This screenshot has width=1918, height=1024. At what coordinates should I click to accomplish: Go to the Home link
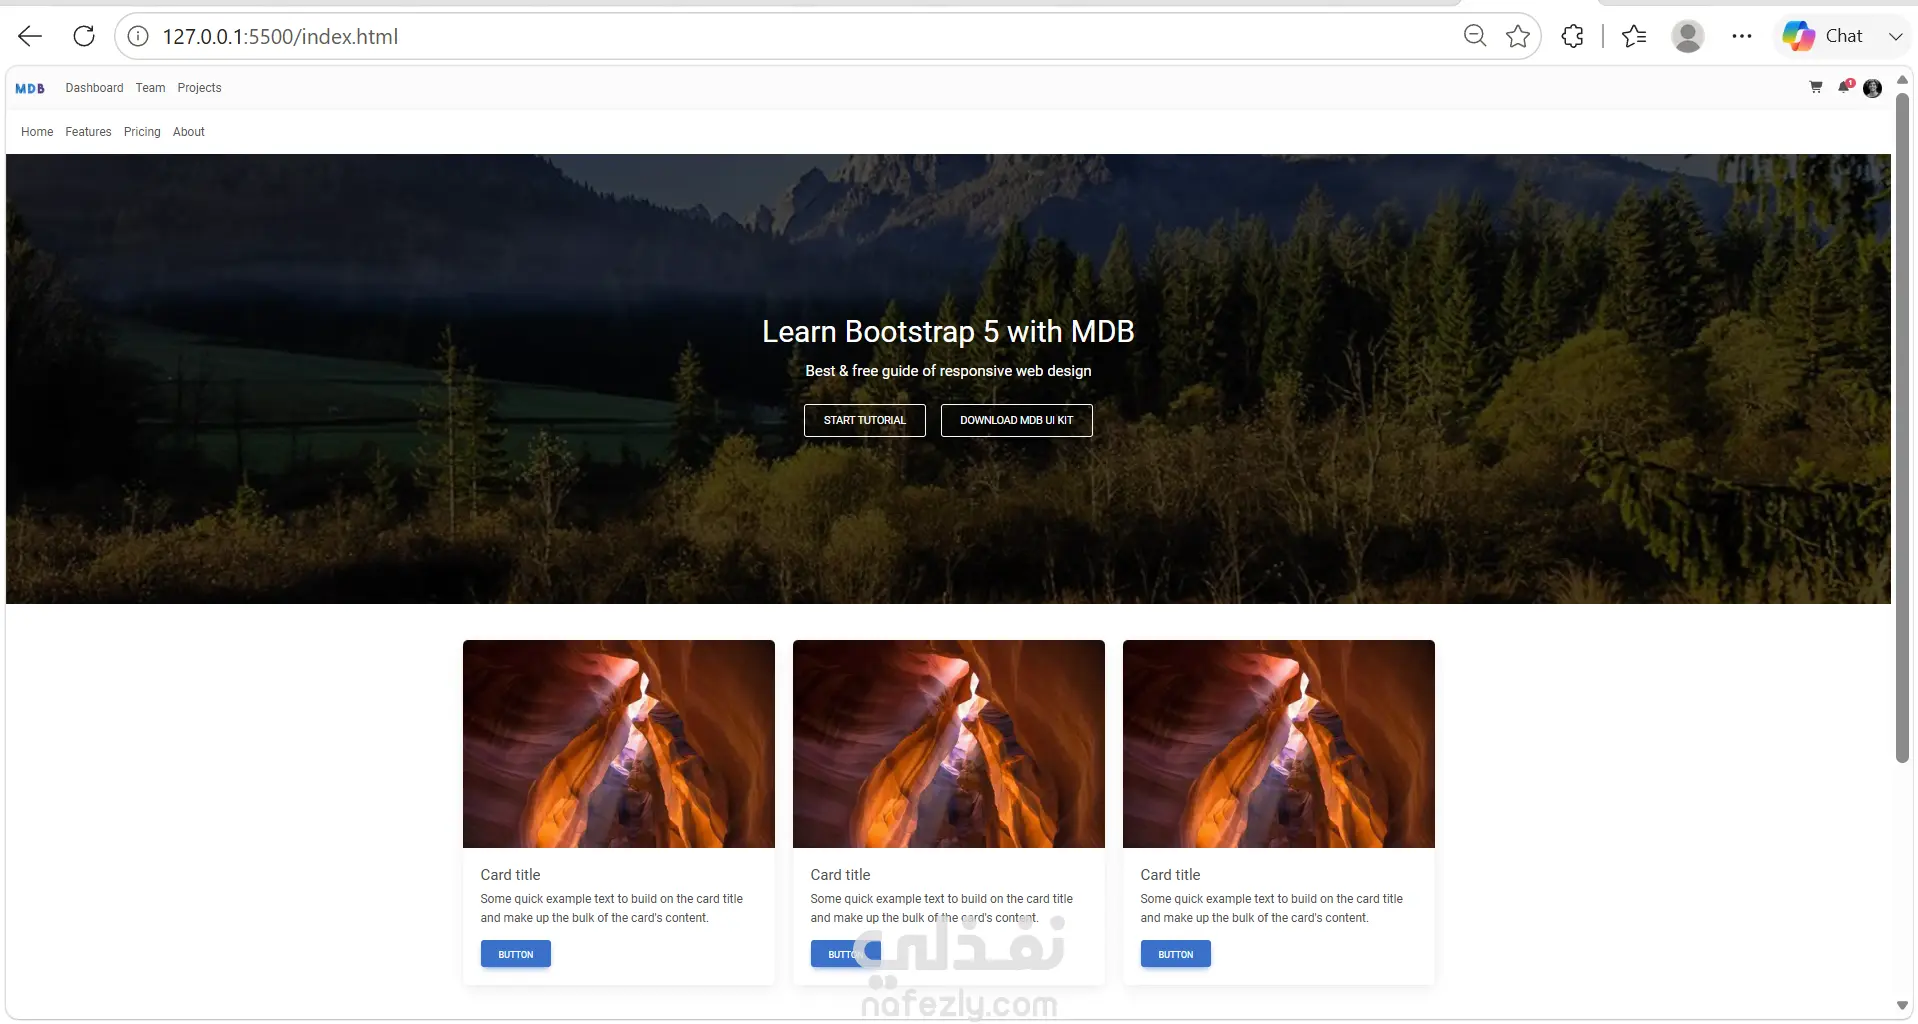click(x=37, y=132)
